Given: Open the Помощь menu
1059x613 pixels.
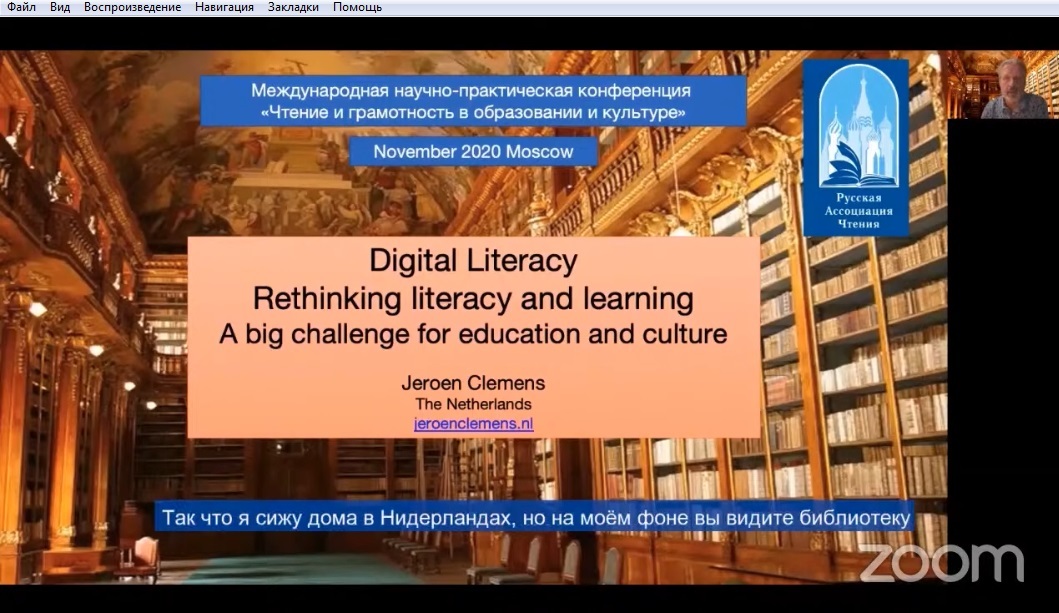Looking at the screenshot, I should [x=357, y=7].
